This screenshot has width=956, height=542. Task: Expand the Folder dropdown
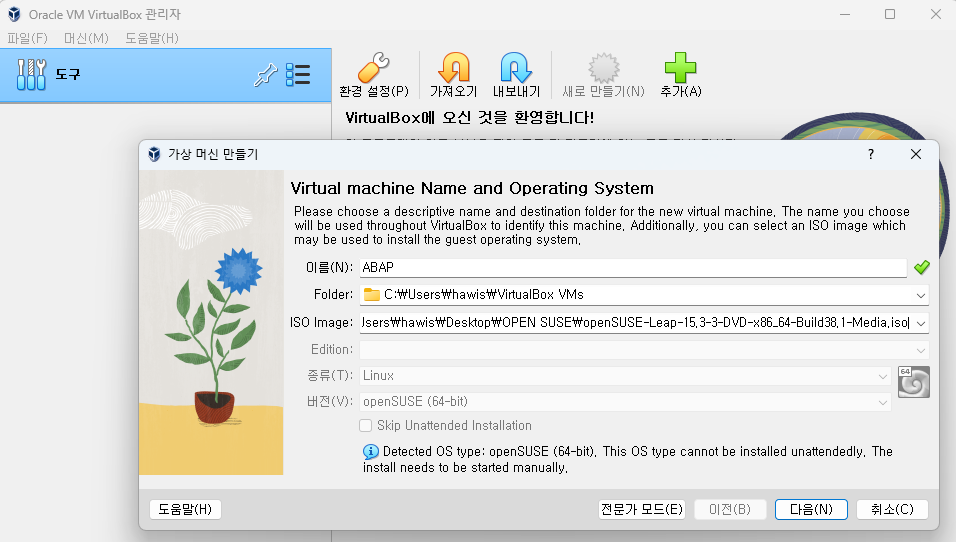click(921, 296)
